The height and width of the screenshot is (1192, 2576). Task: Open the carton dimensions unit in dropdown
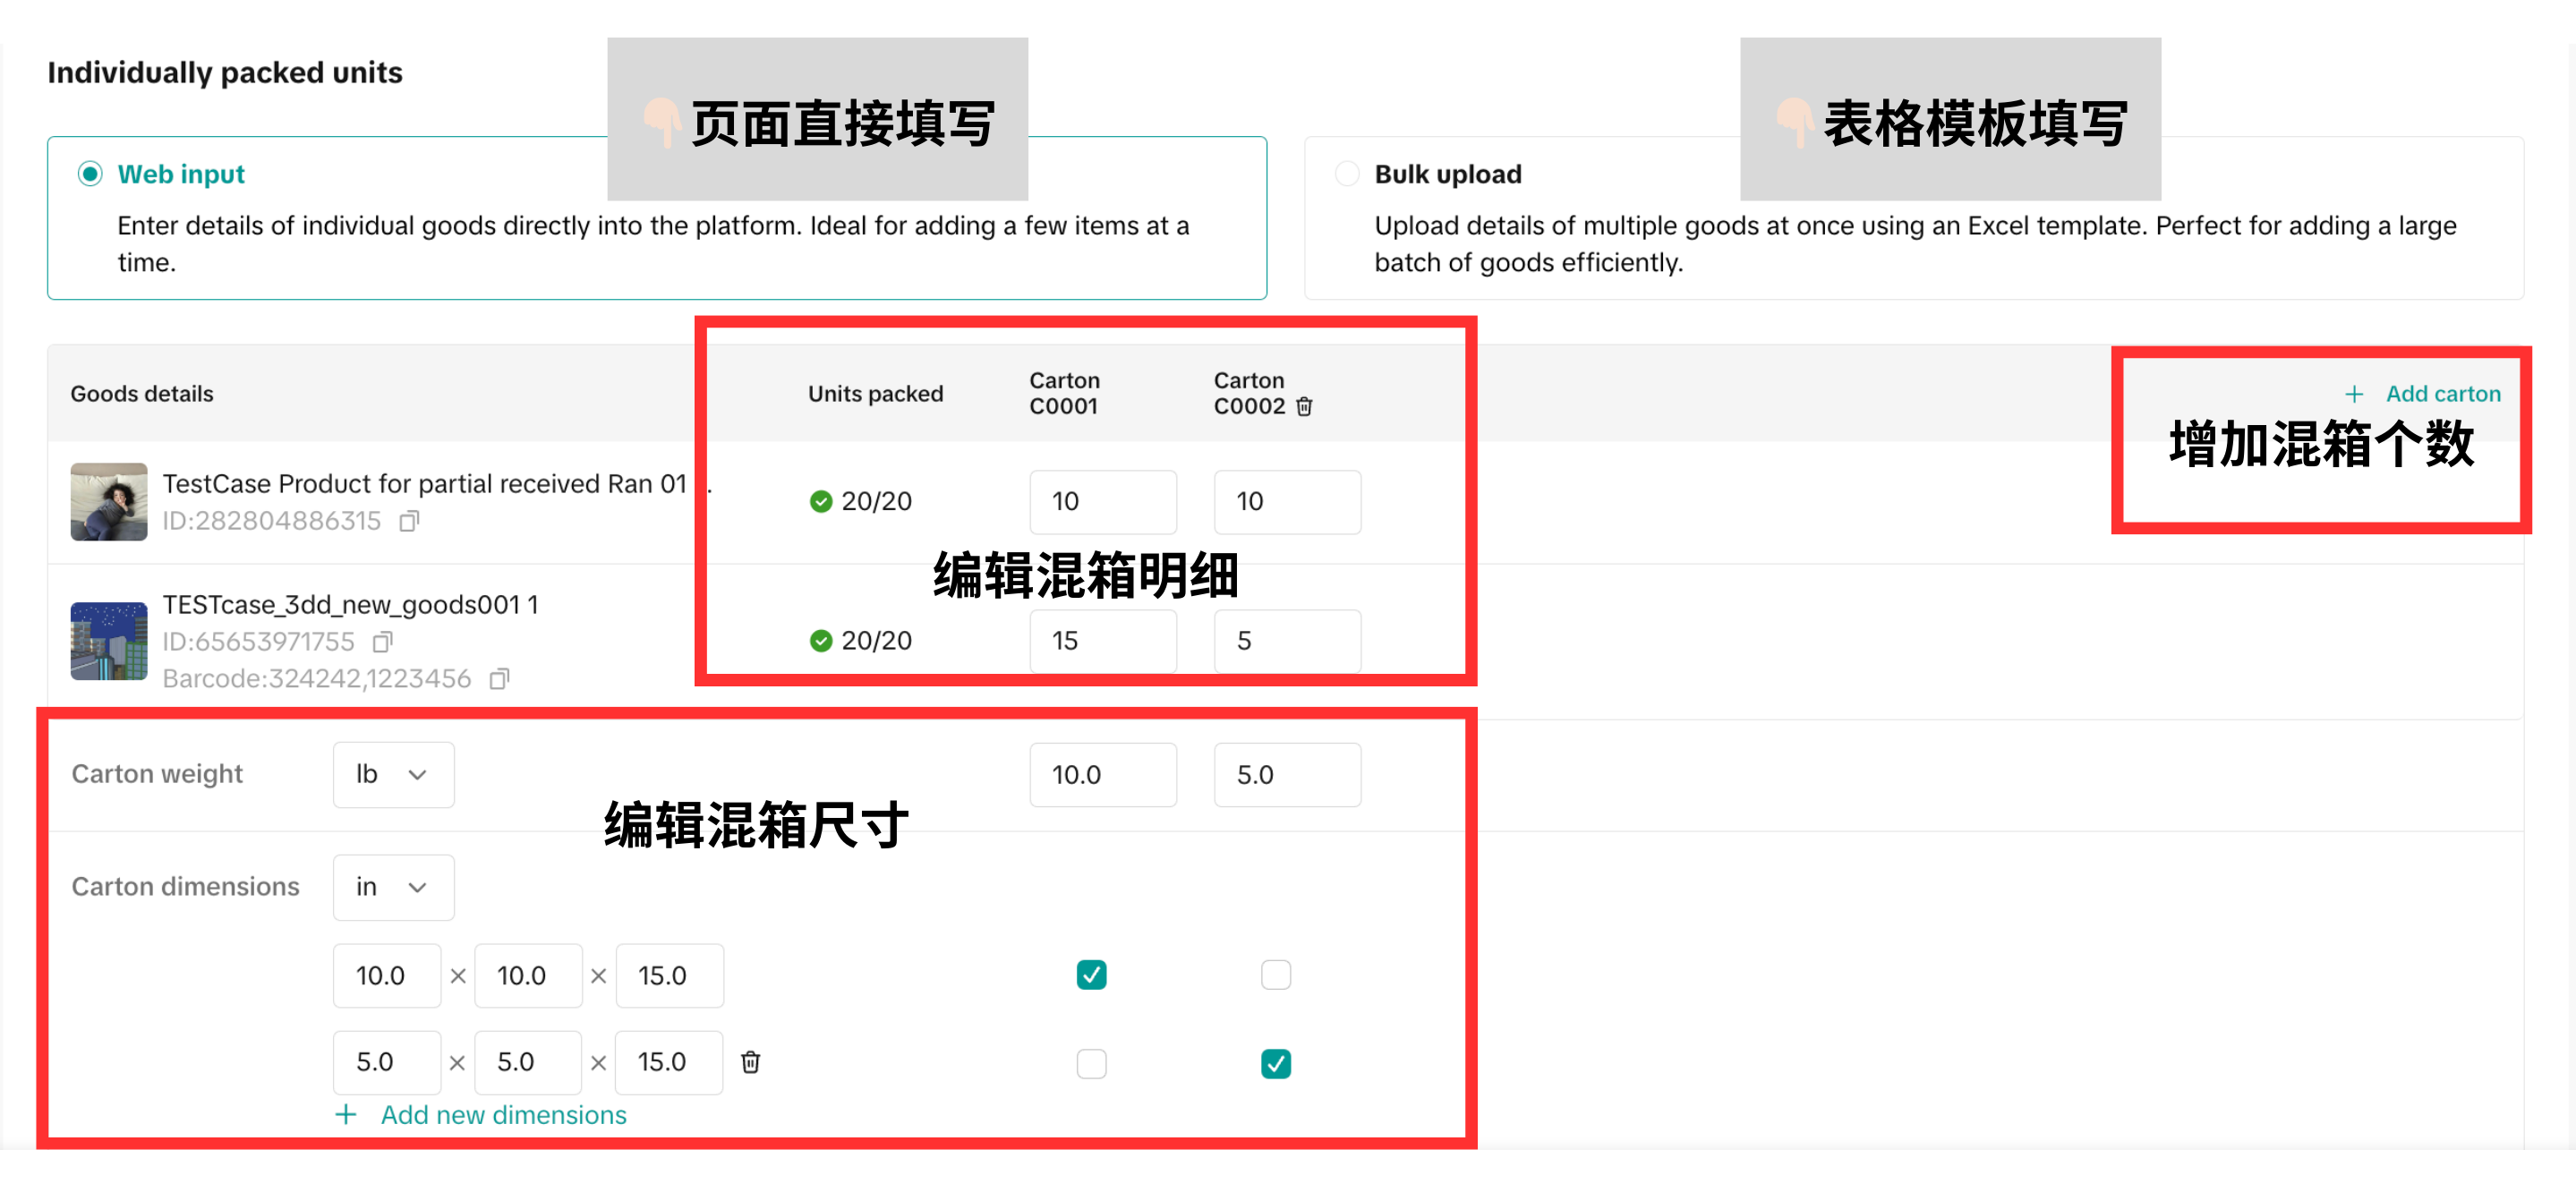pyautogui.click(x=393, y=887)
